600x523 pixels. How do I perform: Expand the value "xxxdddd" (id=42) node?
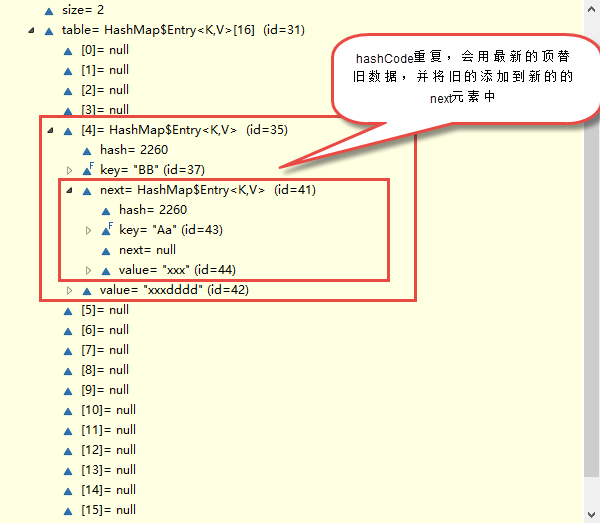(x=69, y=290)
